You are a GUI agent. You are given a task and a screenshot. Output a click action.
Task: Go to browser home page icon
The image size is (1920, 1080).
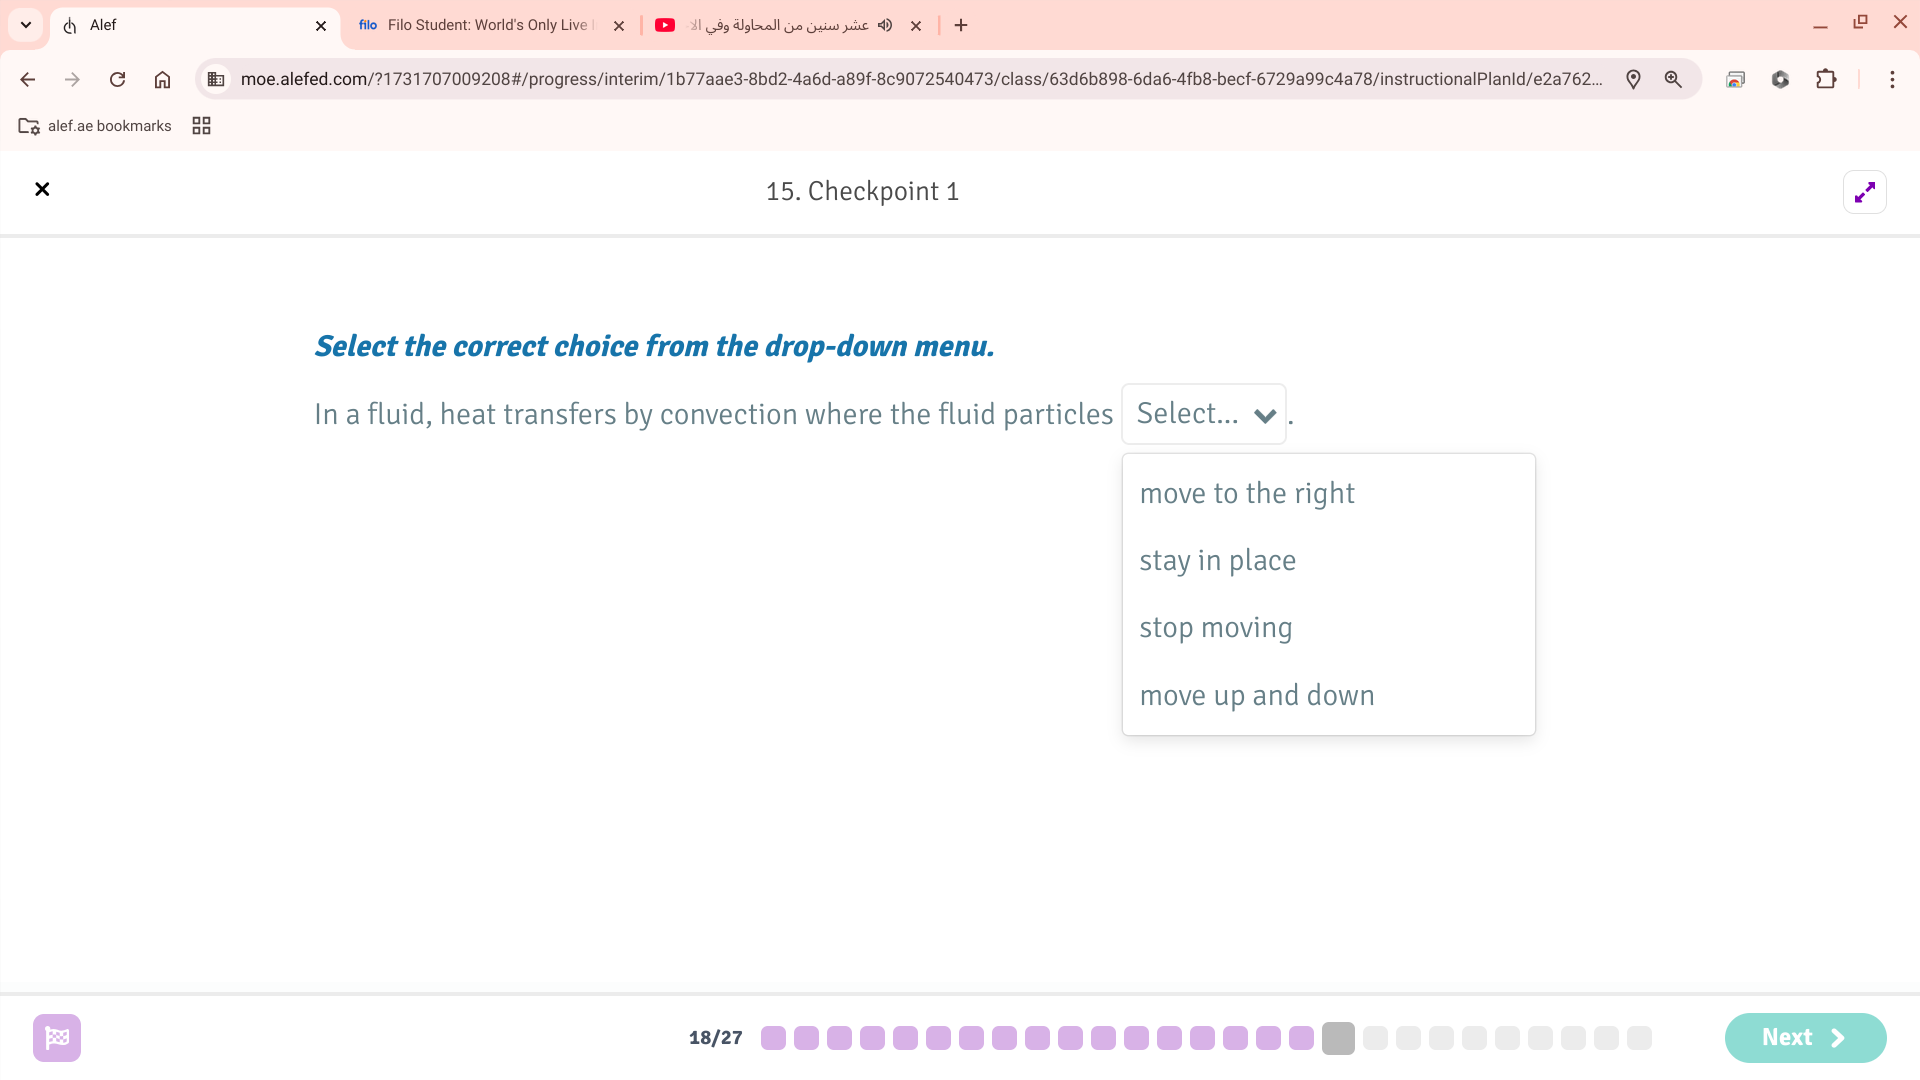pos(162,80)
